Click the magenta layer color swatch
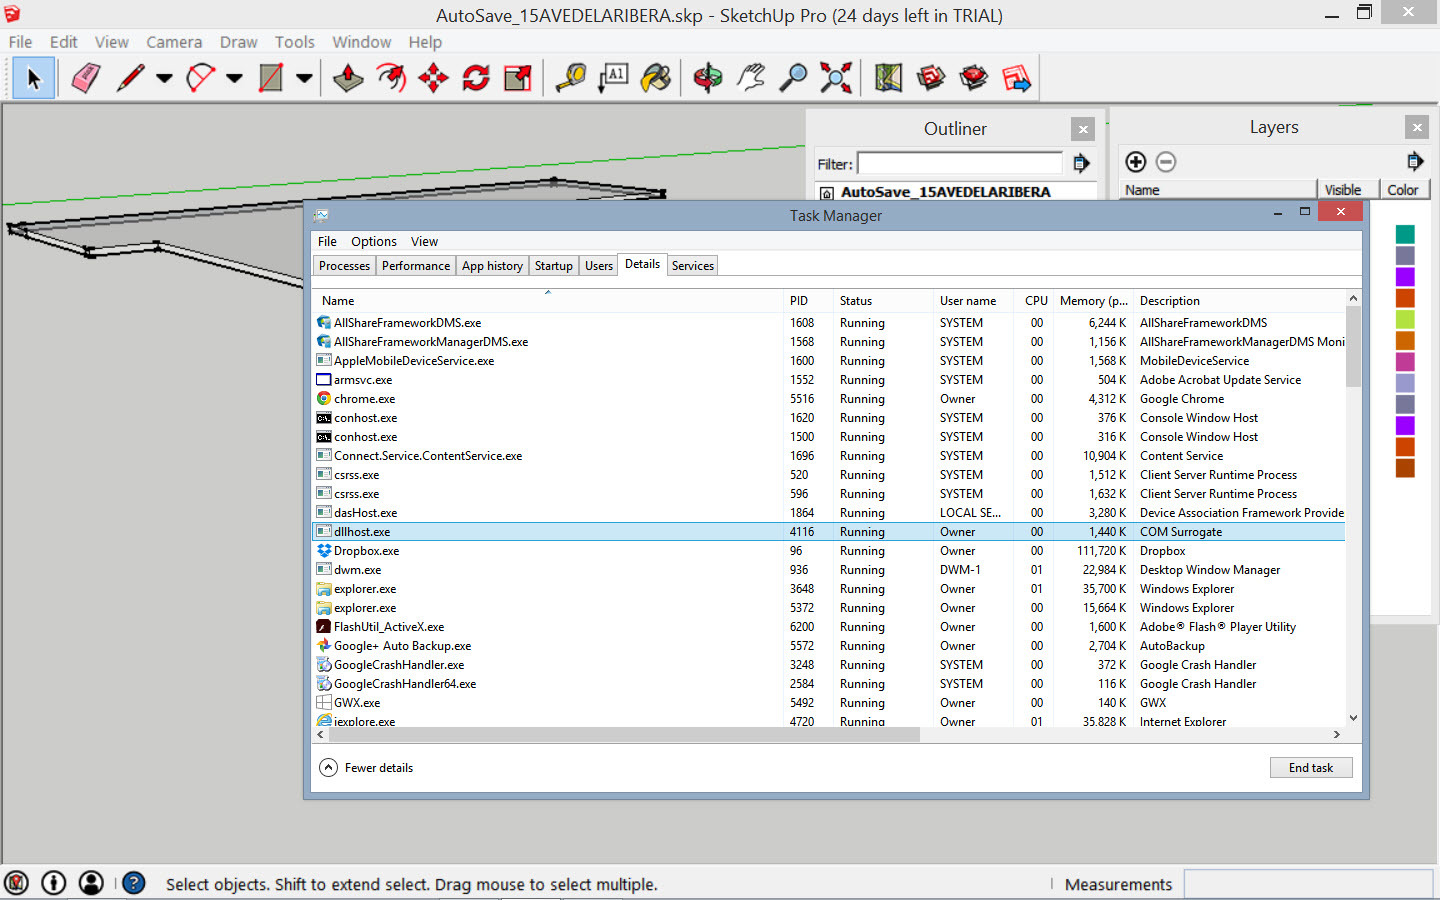 (1405, 362)
